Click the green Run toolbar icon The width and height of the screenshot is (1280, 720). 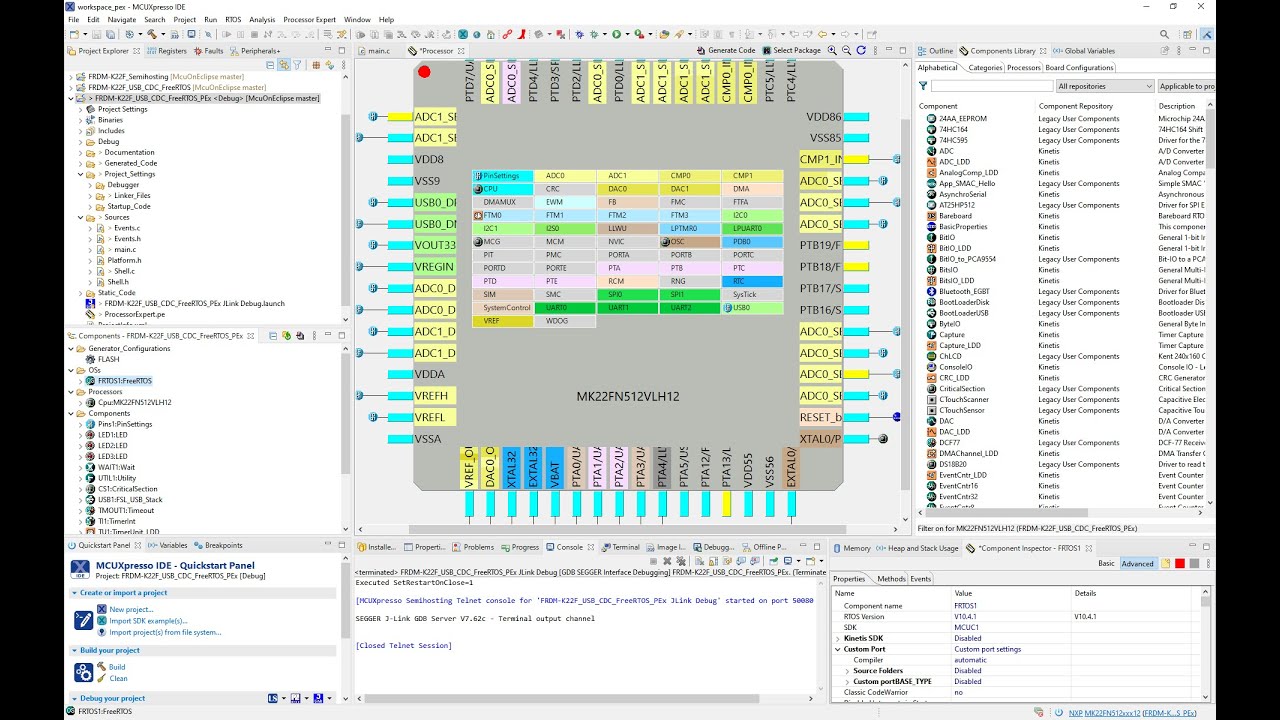coord(616,34)
